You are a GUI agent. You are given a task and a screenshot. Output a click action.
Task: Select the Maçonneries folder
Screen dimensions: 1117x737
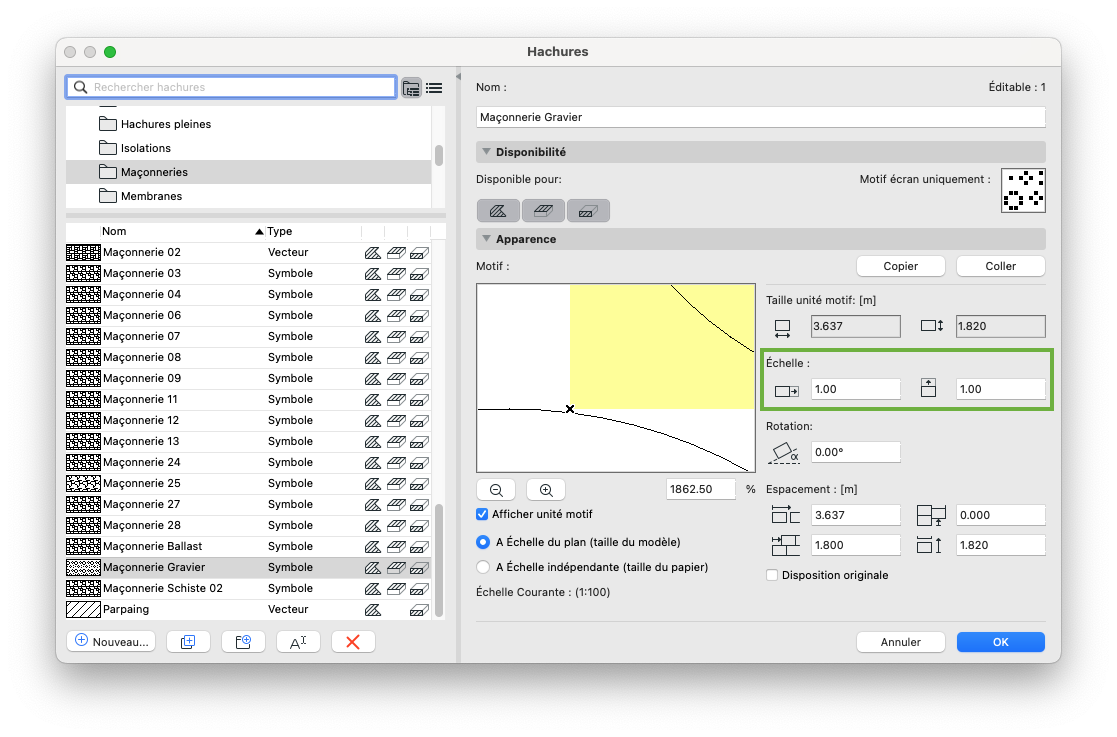click(249, 172)
